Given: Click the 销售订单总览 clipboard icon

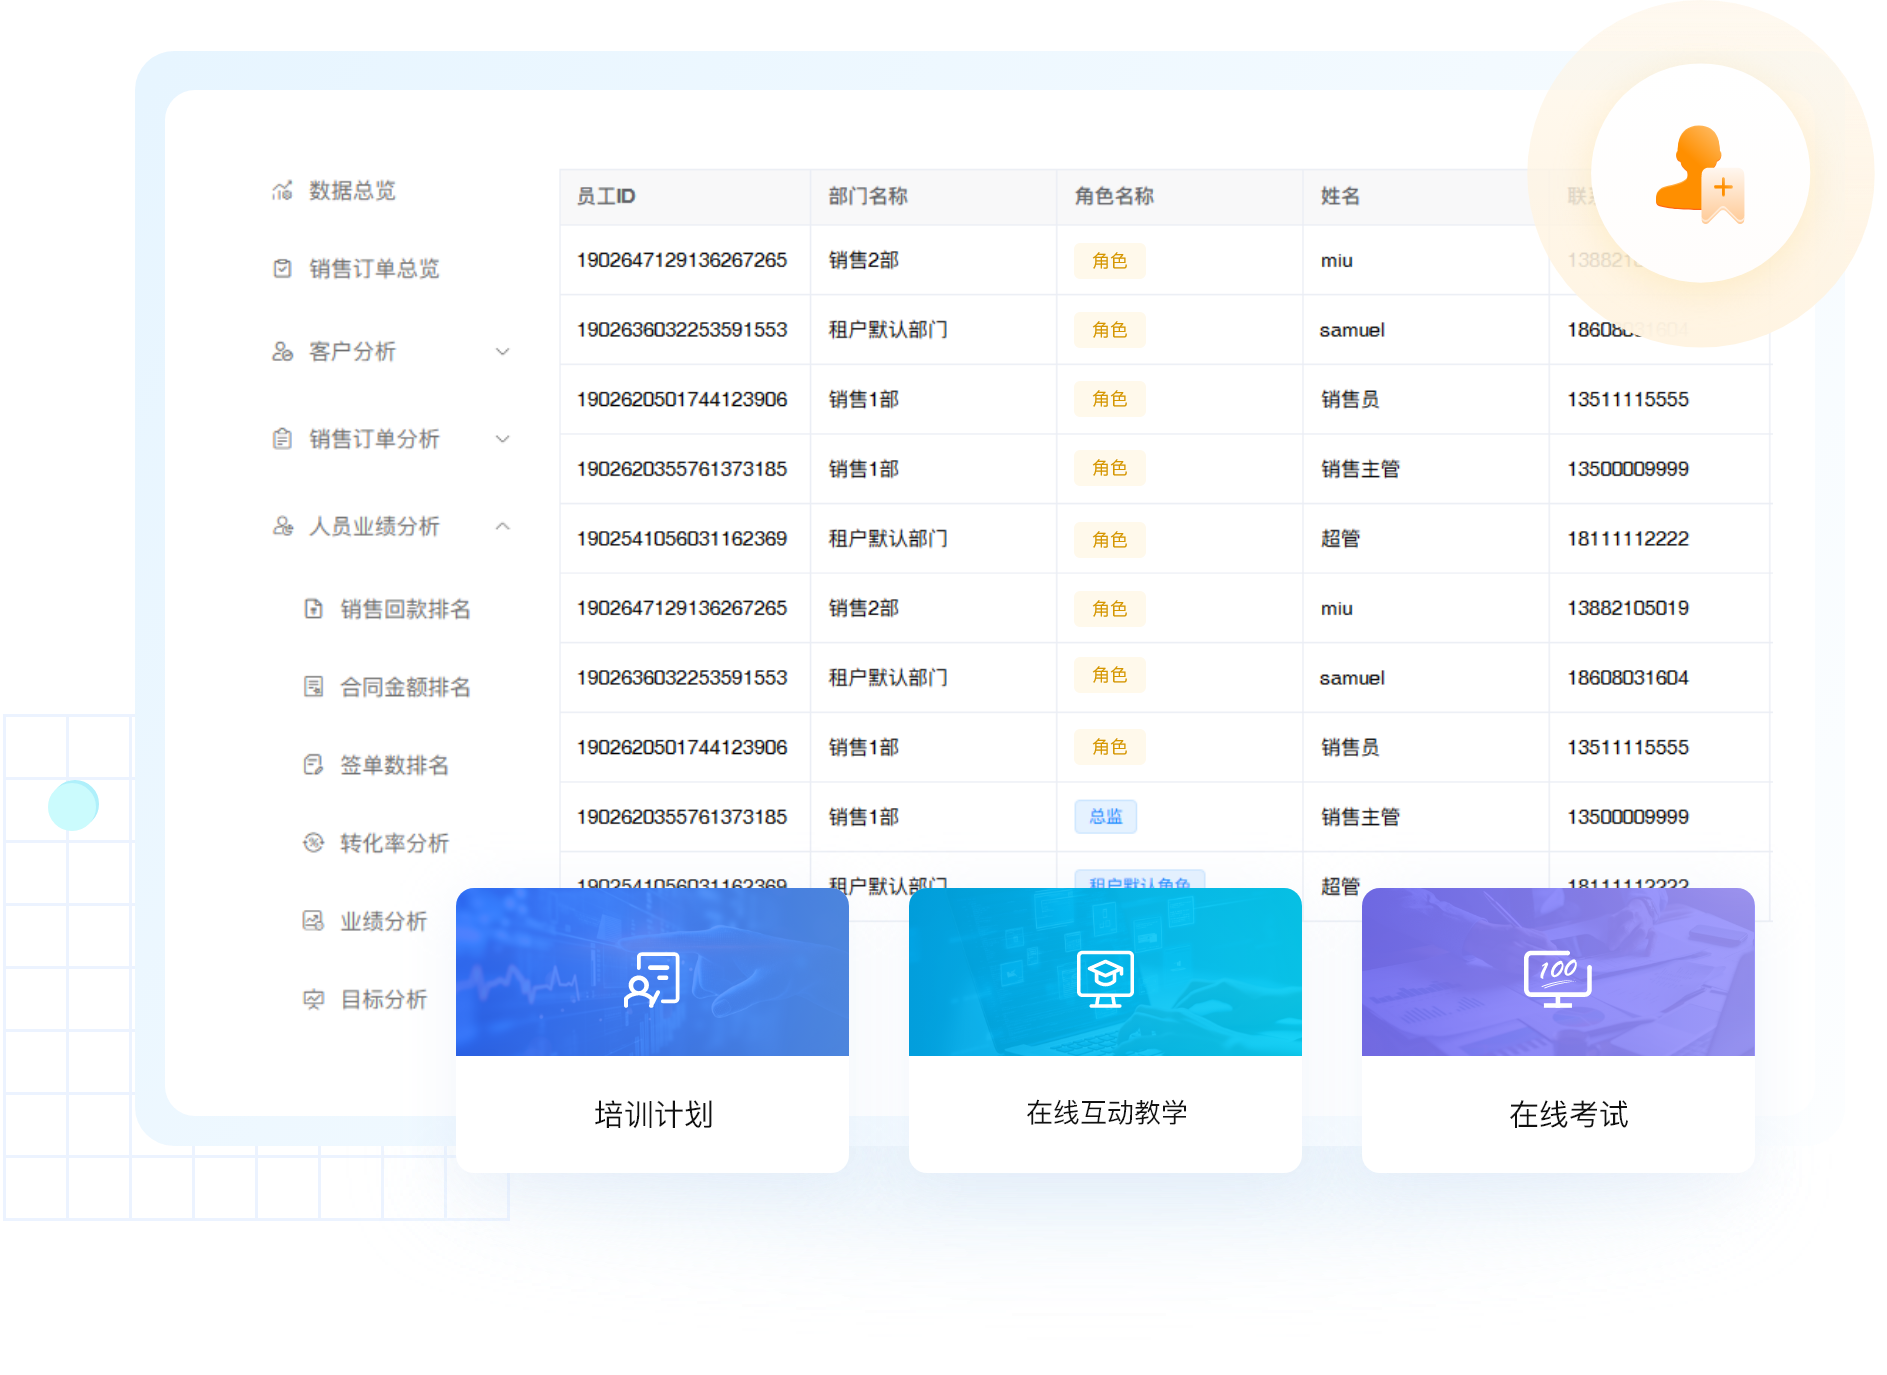Looking at the screenshot, I should [283, 268].
